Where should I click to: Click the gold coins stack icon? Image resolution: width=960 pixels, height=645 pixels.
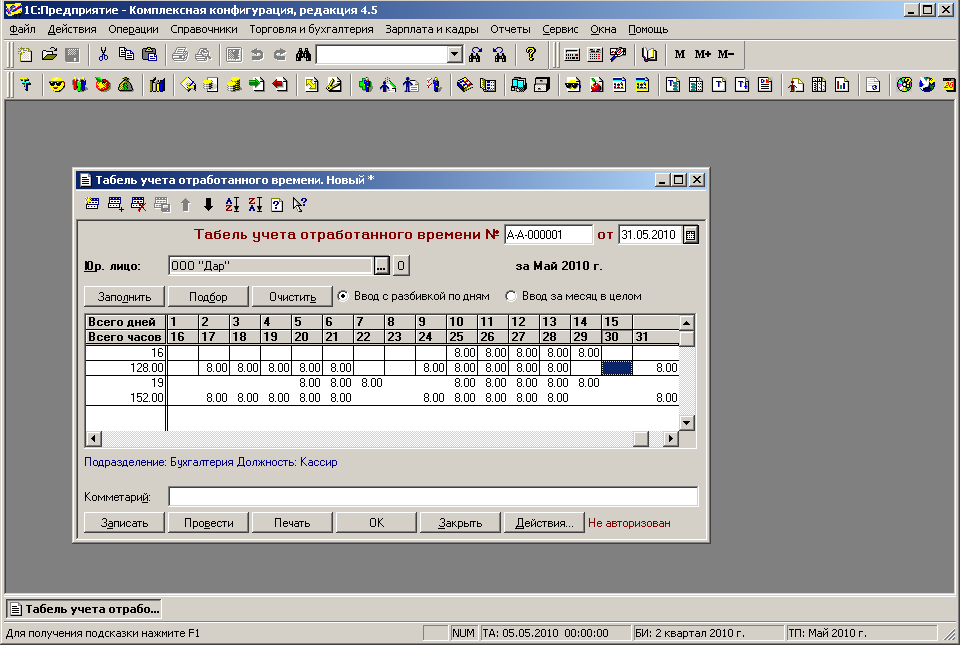point(233,84)
